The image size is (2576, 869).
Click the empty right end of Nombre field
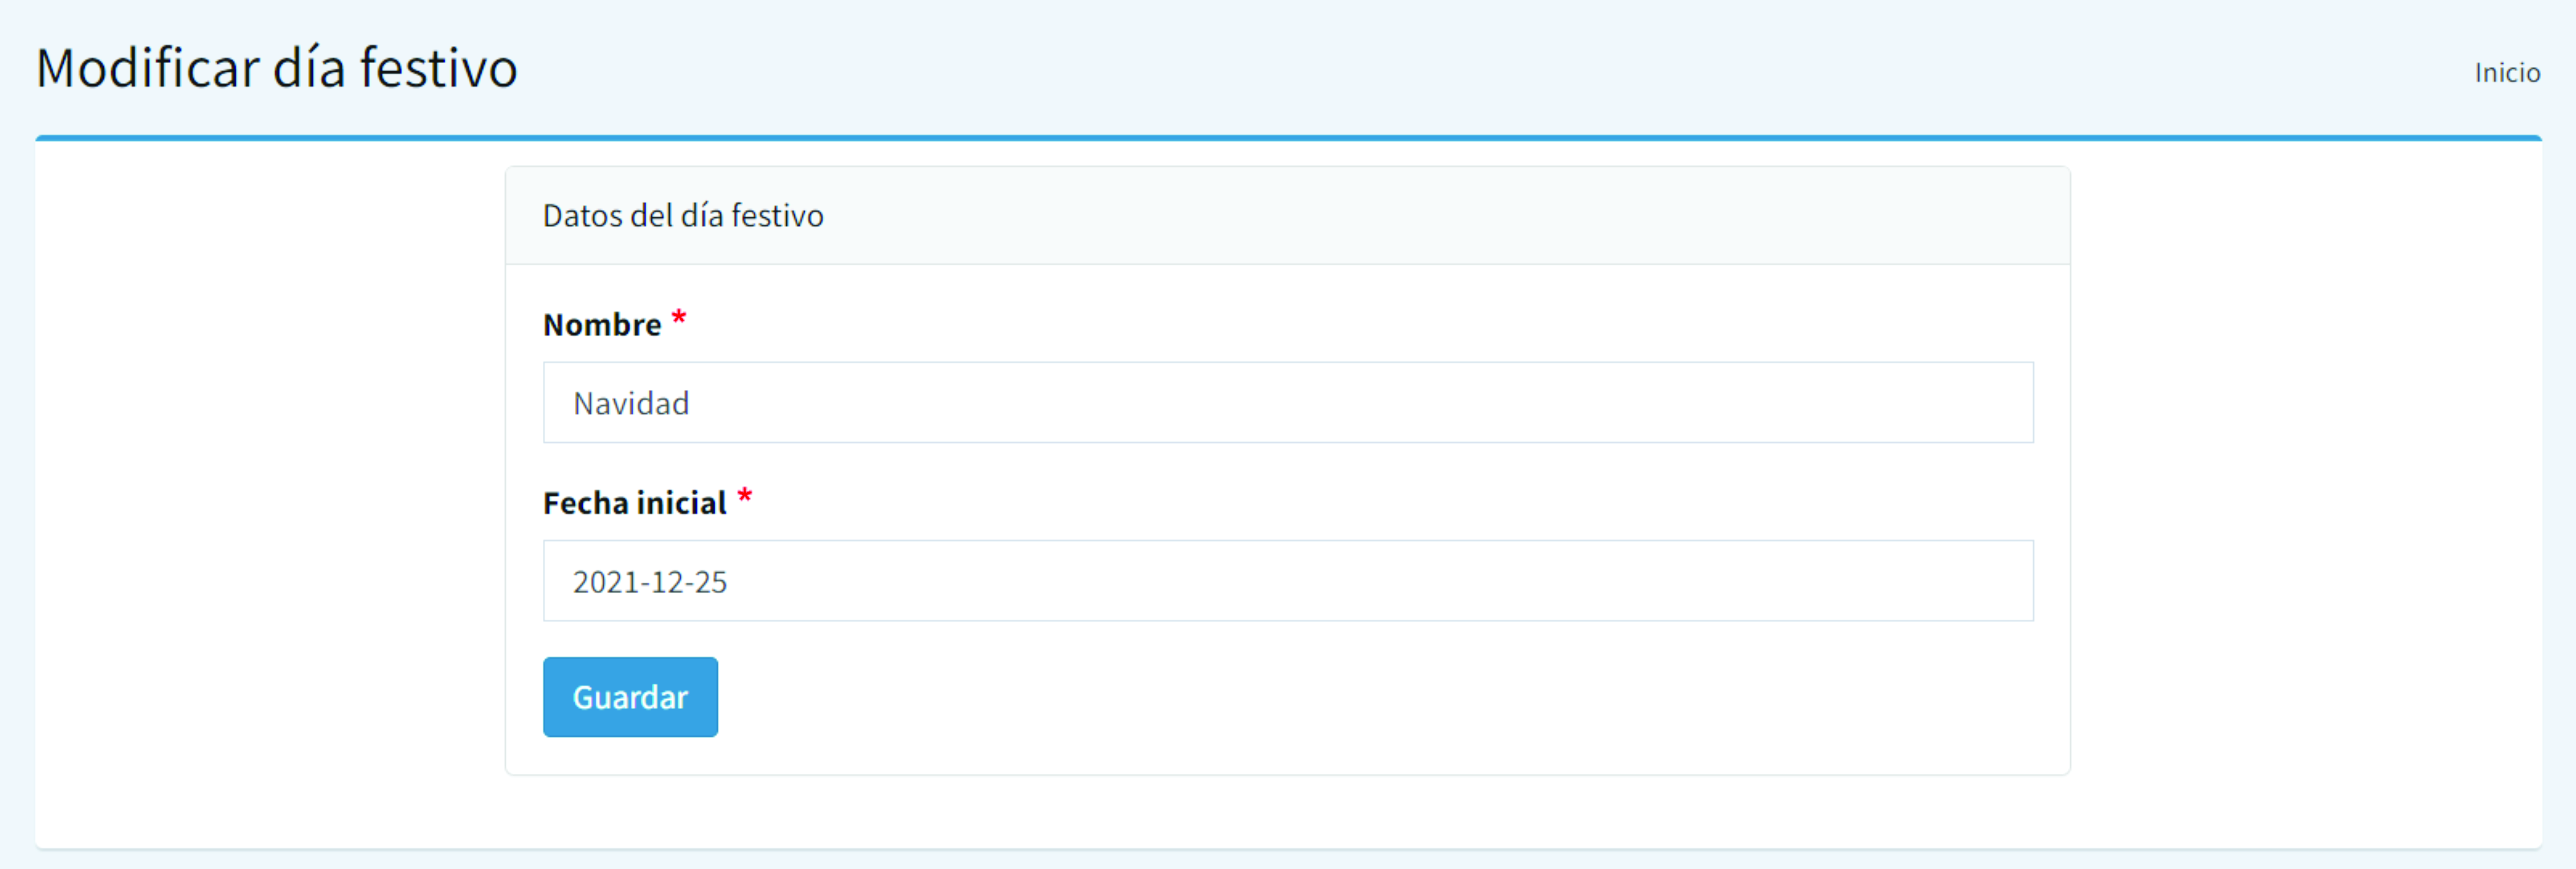[x=1900, y=403]
